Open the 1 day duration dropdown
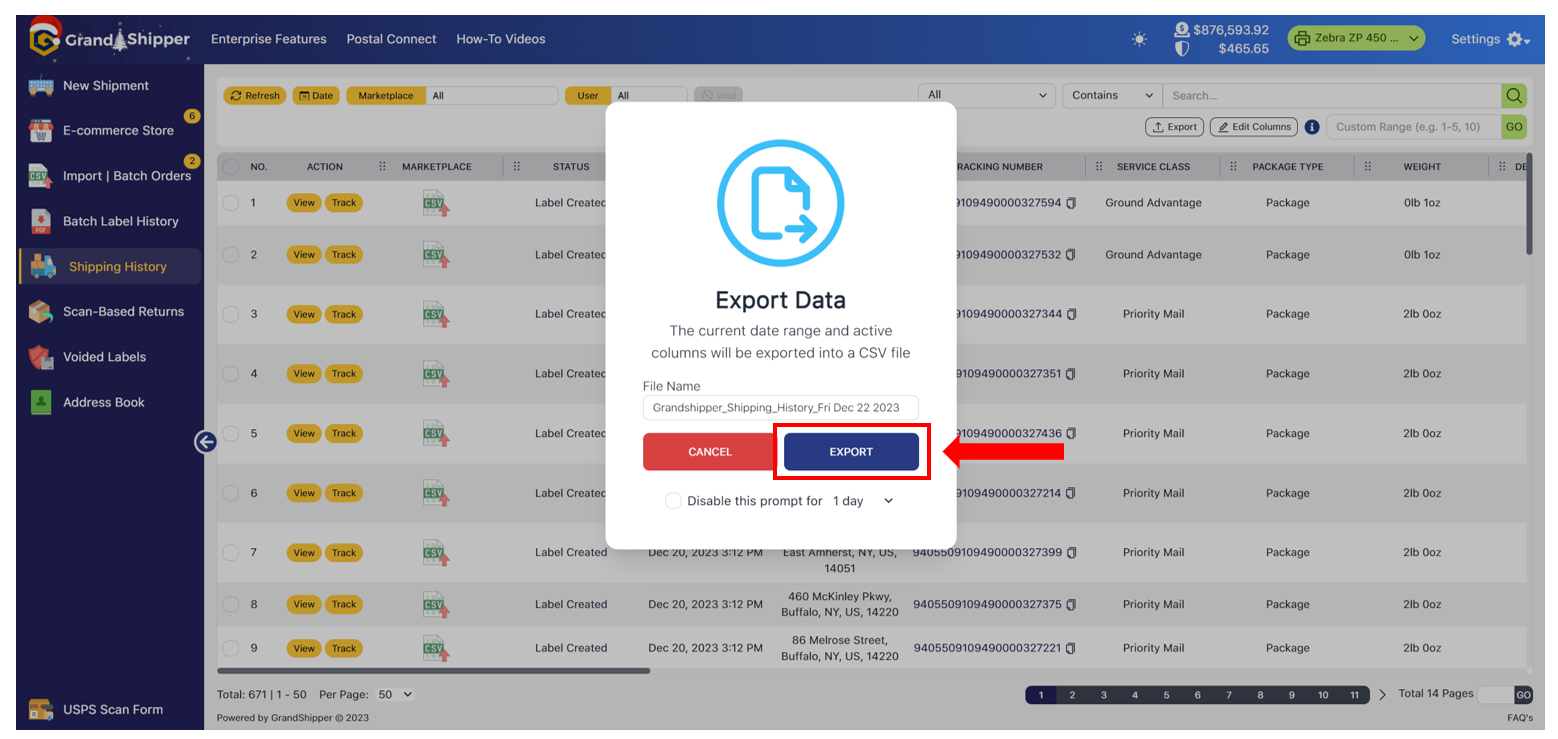The width and height of the screenshot is (1558, 739). [x=862, y=501]
